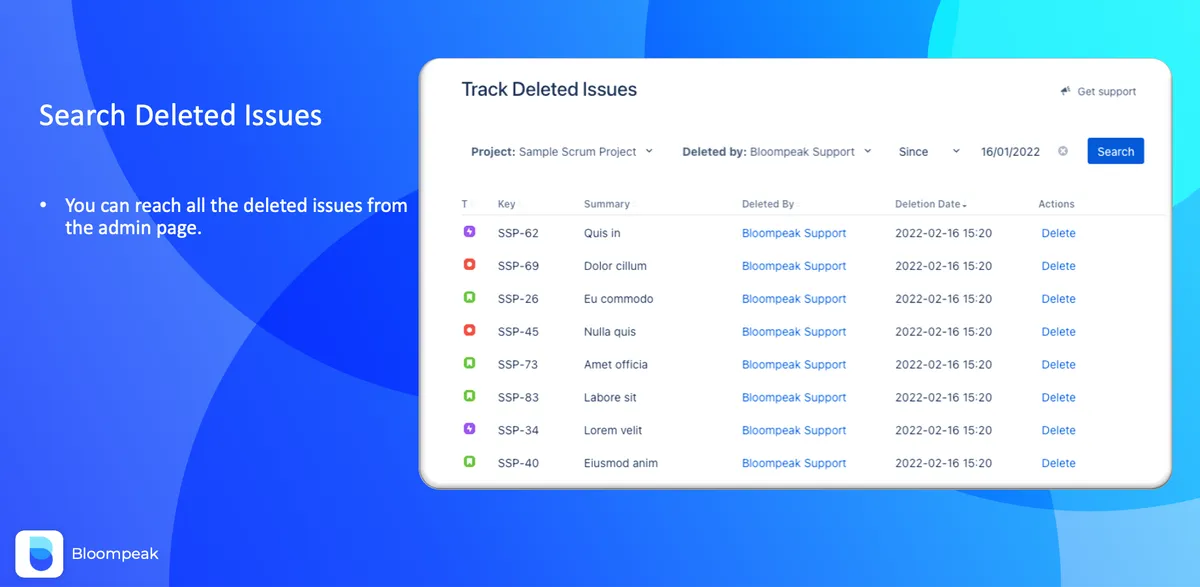Viewport: 1200px width, 587px height.
Task: Click Delete for SSP-62
Action: 1058,233
